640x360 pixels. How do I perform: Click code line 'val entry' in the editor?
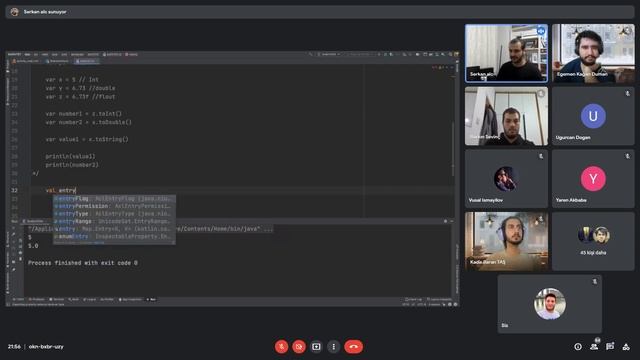click(61, 190)
